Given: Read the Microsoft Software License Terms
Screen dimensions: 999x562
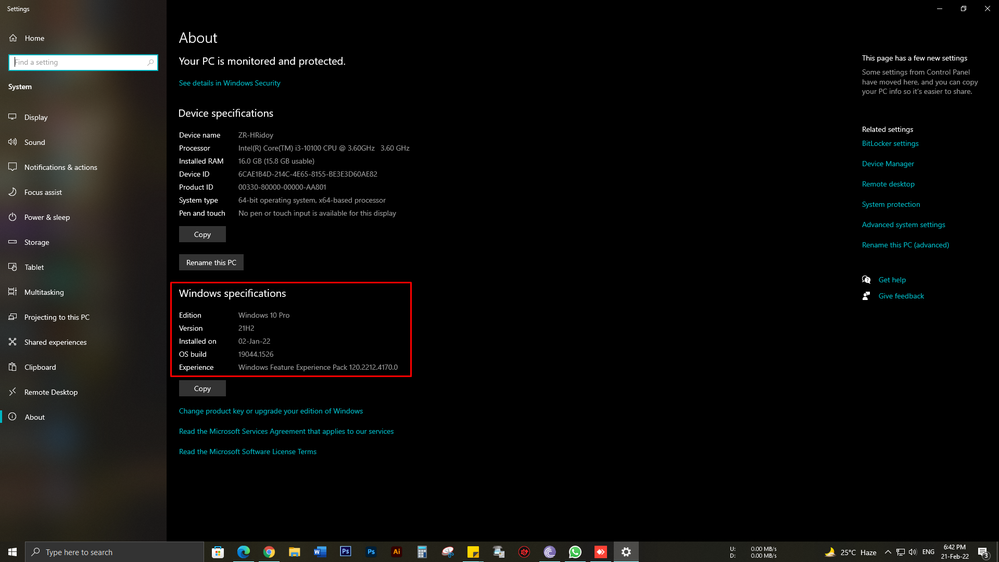Looking at the screenshot, I should point(247,452).
